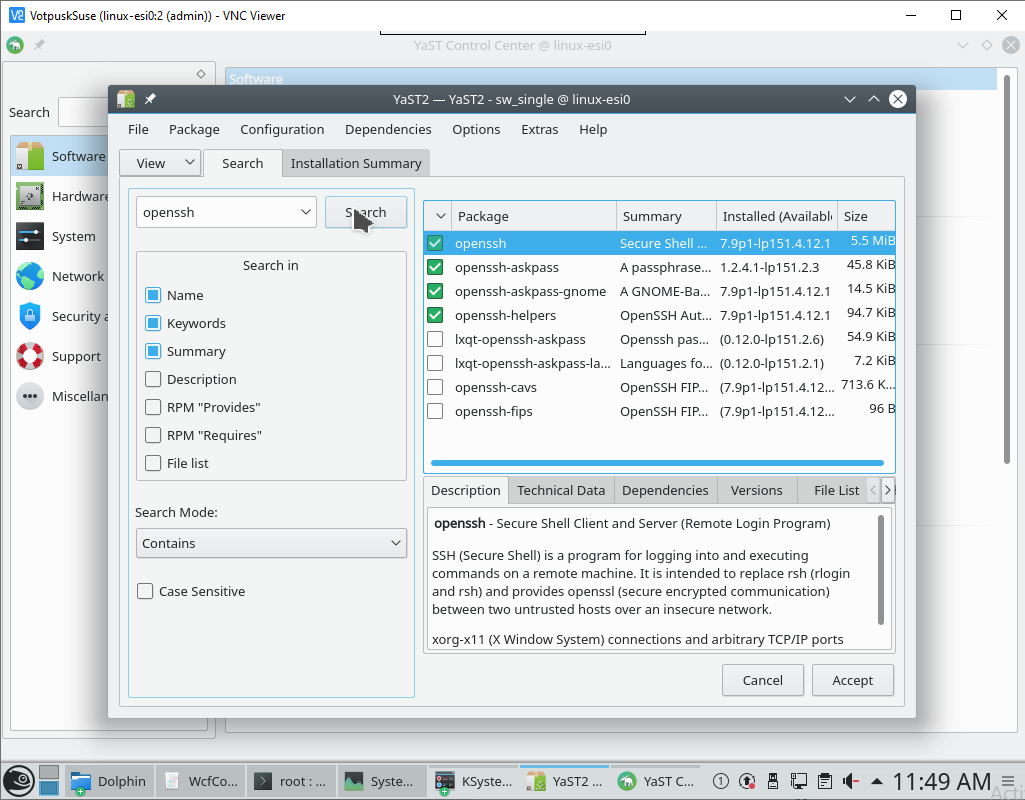Enable the RPM "Requires" checkbox
Viewport: 1025px width, 800px height.
153,435
